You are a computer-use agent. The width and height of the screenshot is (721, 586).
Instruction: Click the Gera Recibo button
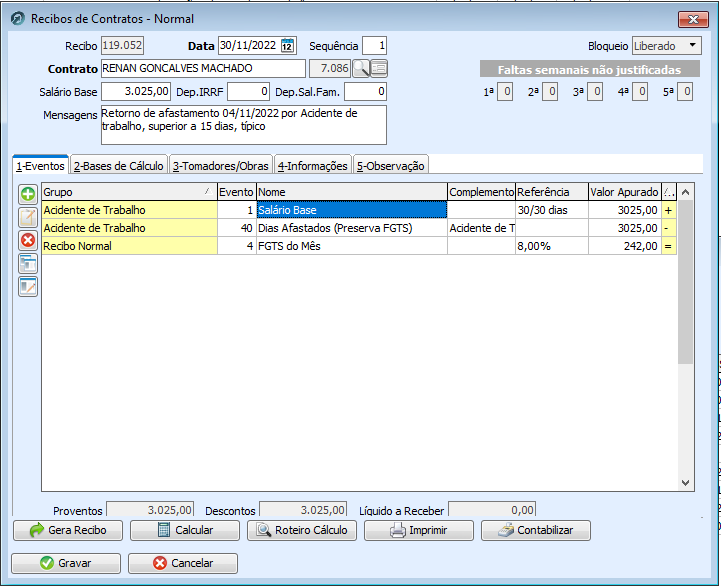click(x=68, y=530)
